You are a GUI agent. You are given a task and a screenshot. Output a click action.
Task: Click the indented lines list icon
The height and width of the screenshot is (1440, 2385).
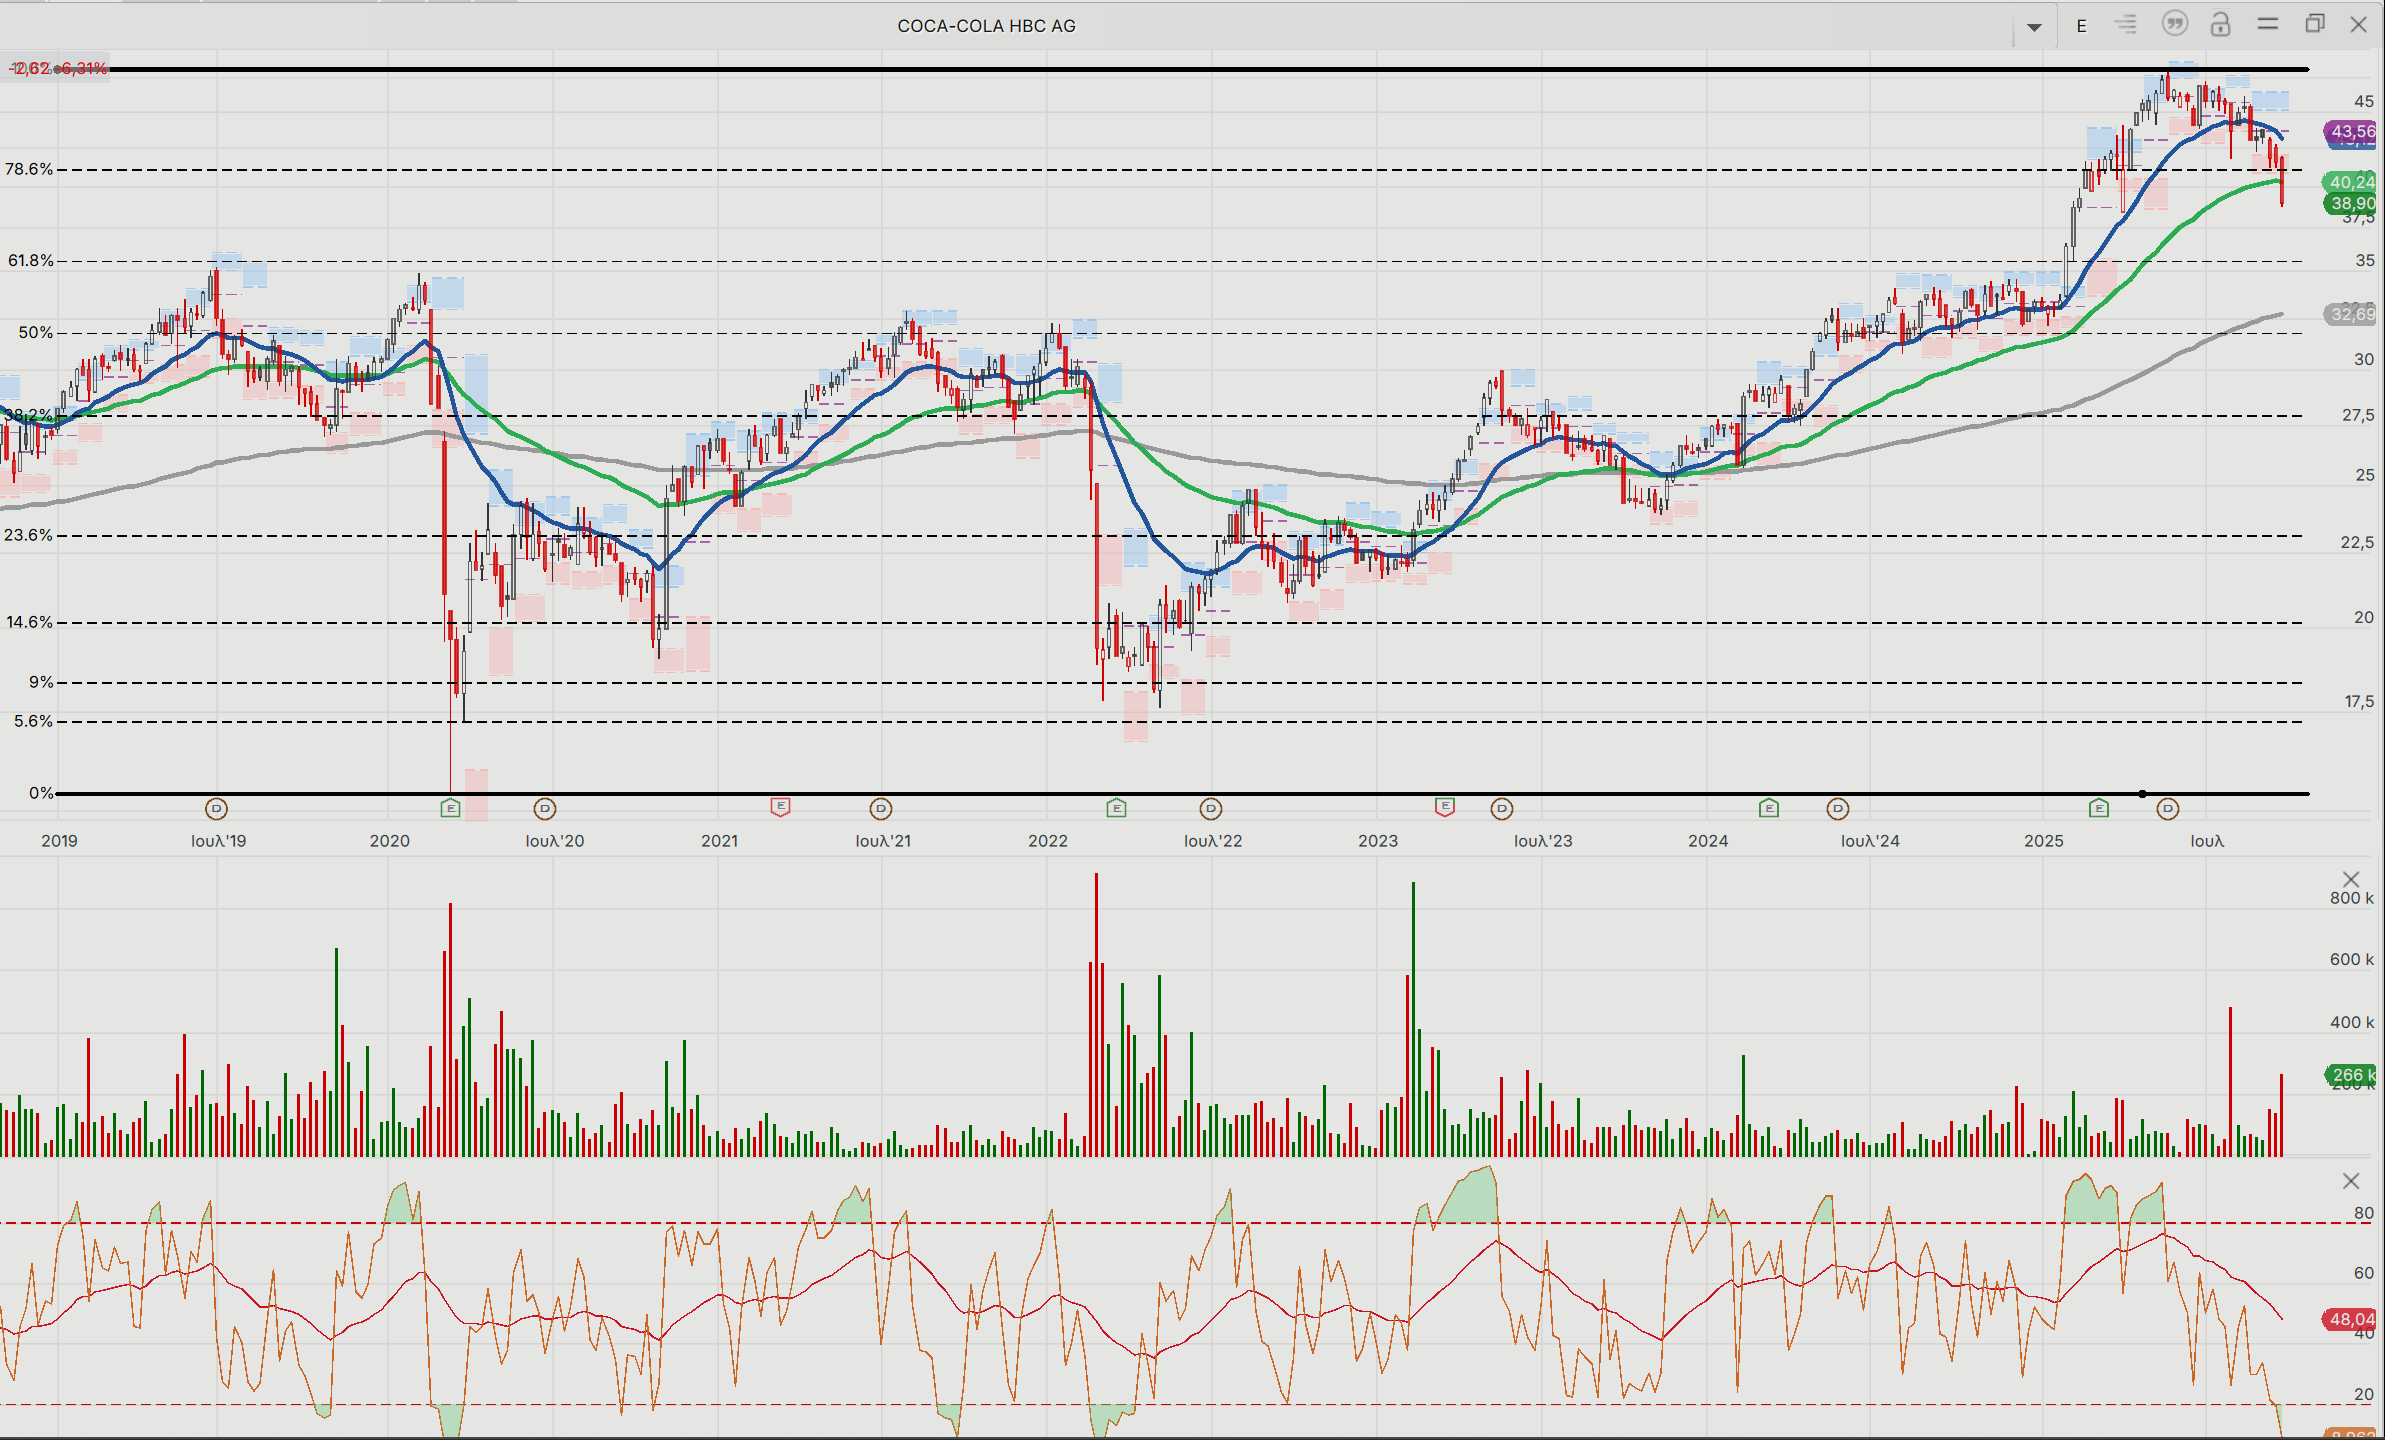[x=2126, y=25]
